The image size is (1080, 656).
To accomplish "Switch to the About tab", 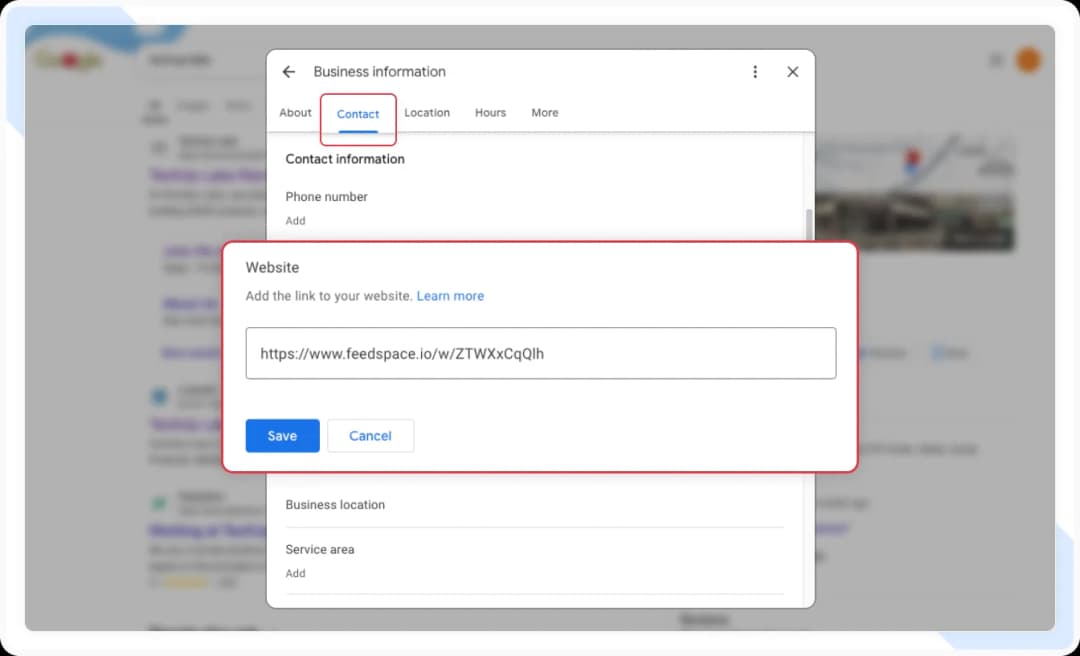I will point(295,112).
